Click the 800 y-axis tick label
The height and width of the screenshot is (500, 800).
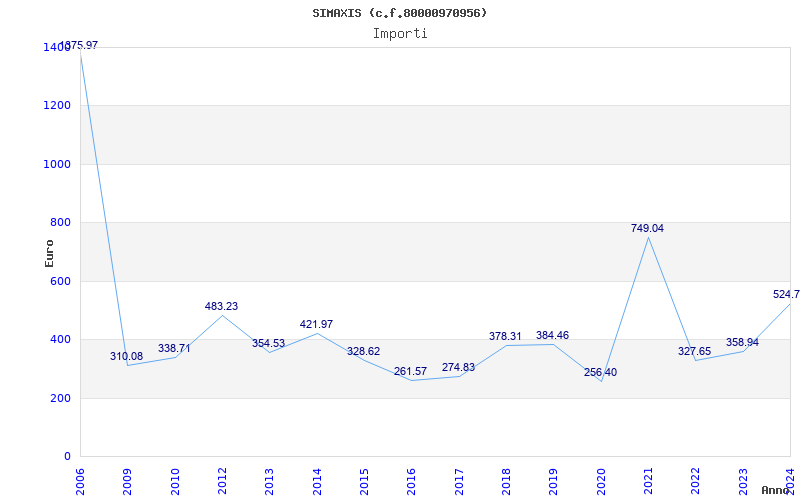click(60, 222)
